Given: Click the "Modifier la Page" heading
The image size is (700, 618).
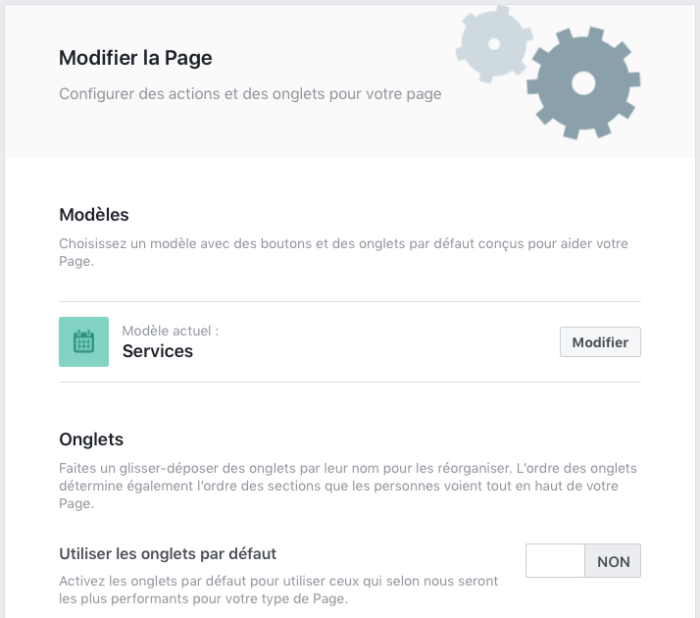Looking at the screenshot, I should (135, 58).
